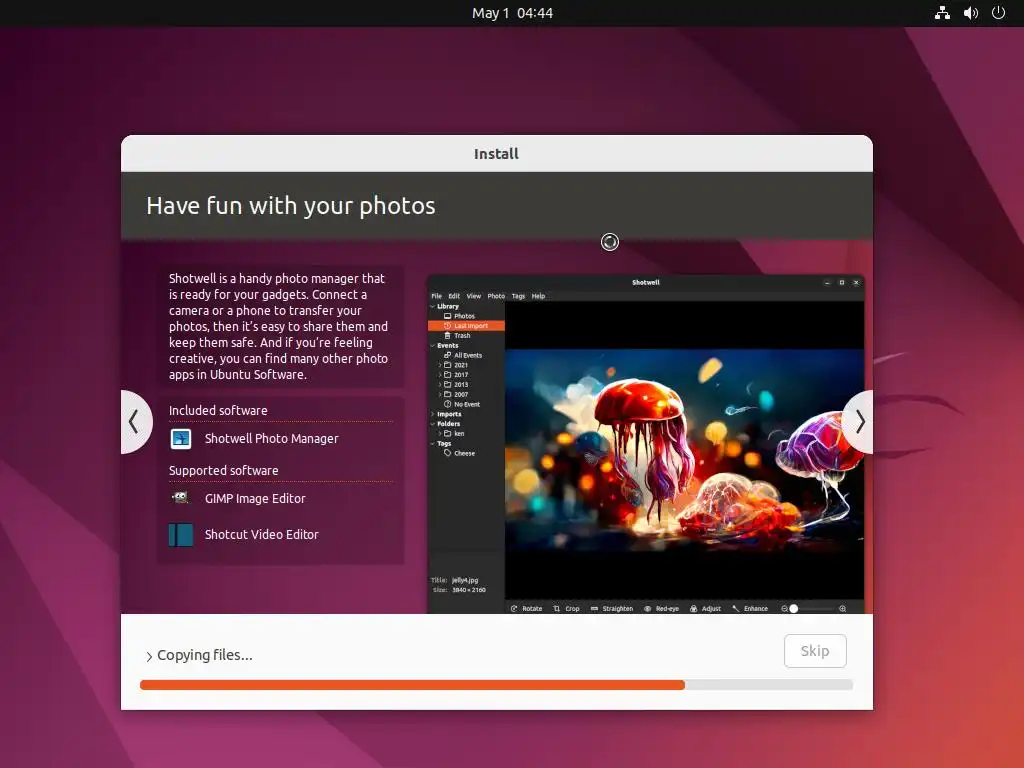The image size is (1024, 768).
Task: Click the volume speaker icon in top bar
Action: pyautogui.click(x=970, y=13)
